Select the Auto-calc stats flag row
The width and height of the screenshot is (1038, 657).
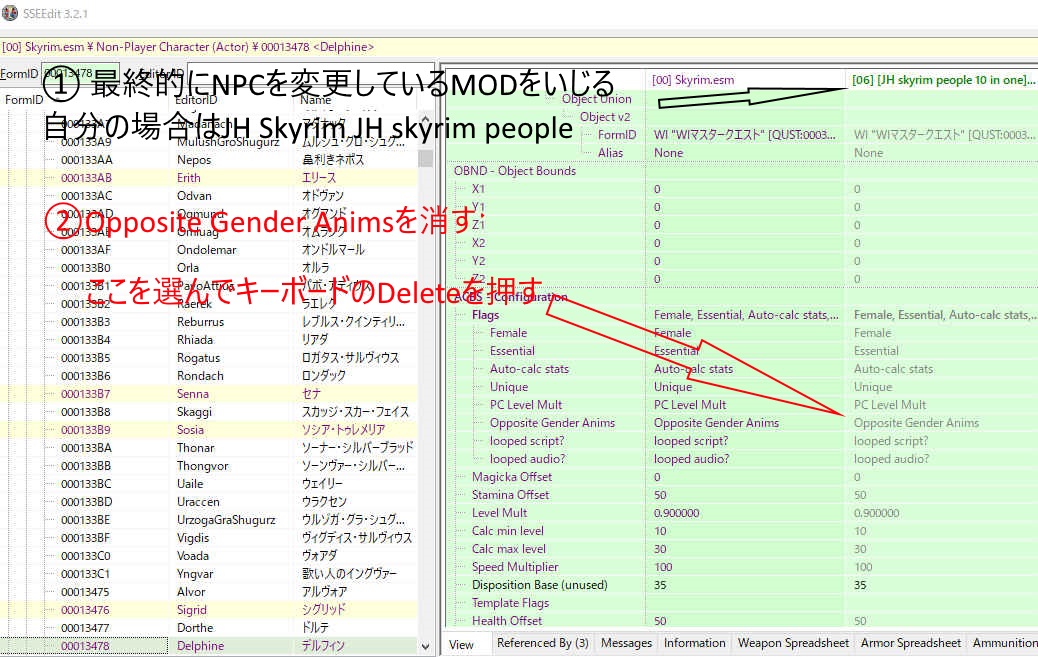coord(529,369)
